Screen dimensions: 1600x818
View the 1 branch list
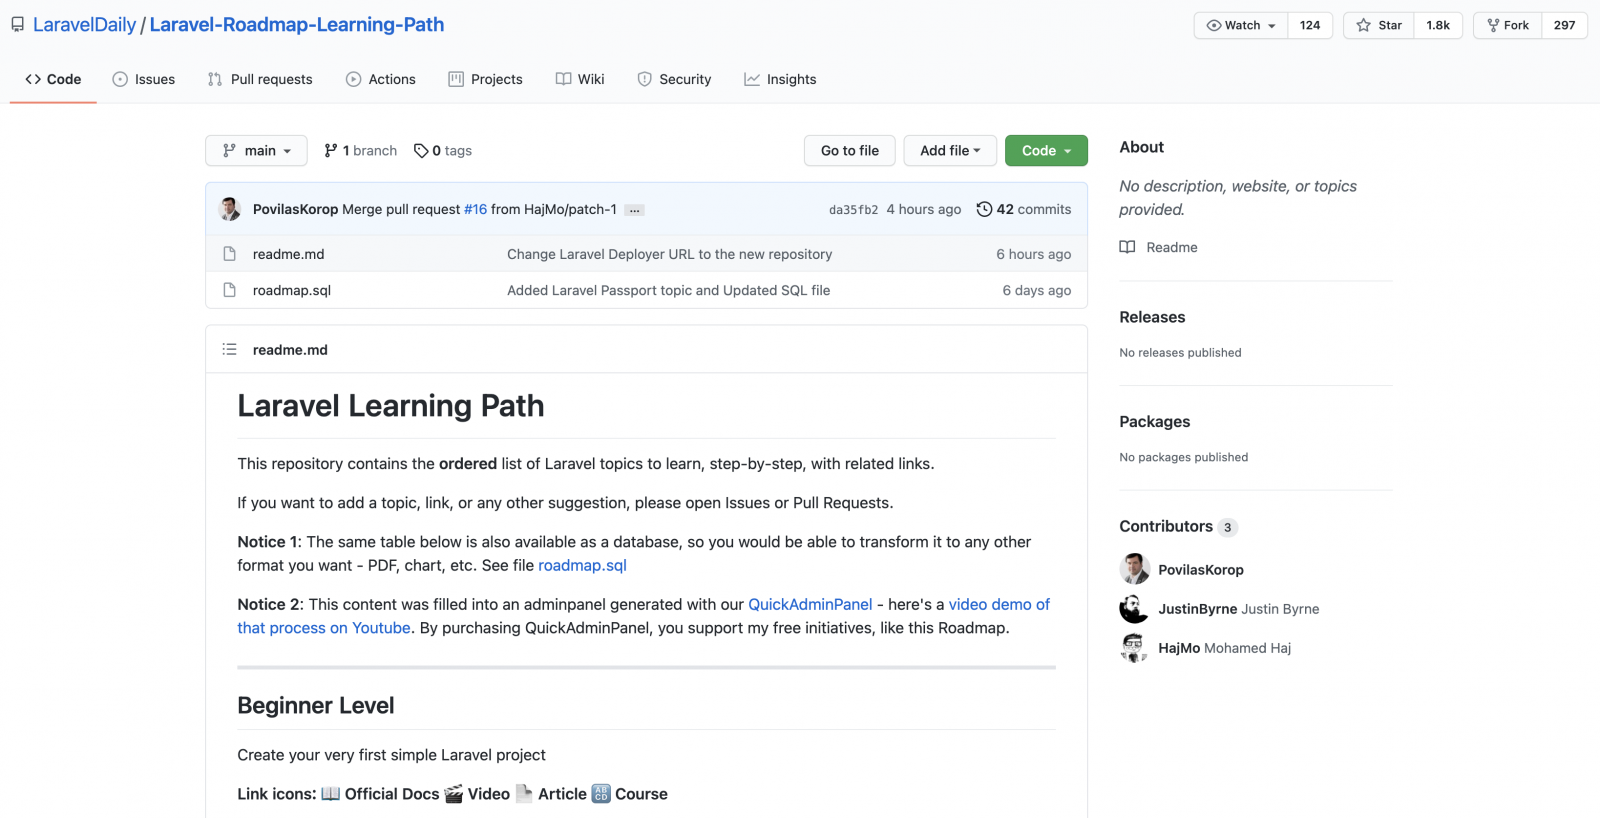[360, 151]
